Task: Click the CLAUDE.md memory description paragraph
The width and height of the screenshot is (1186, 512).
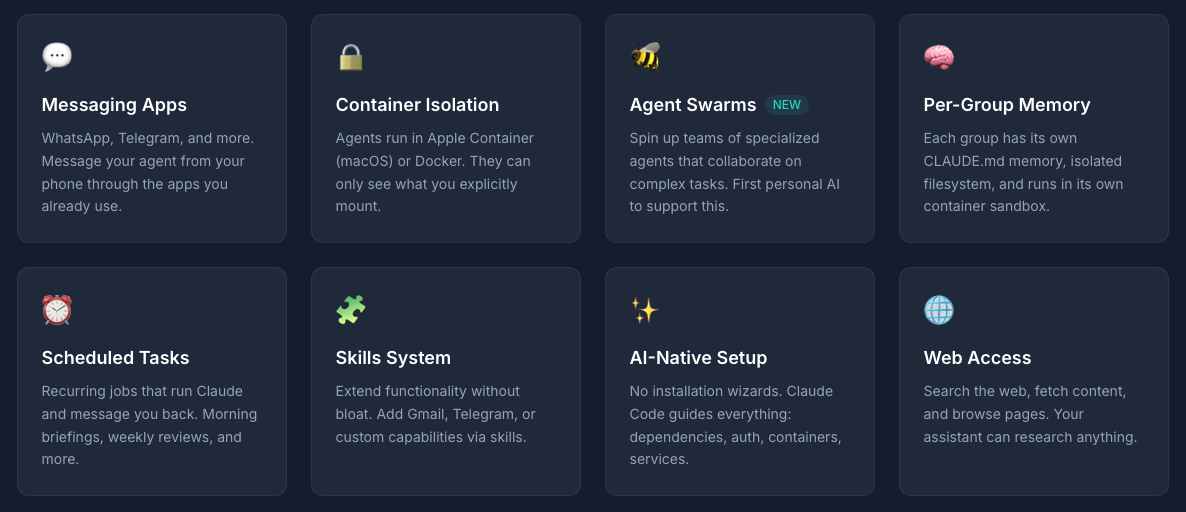Action: (1023, 172)
